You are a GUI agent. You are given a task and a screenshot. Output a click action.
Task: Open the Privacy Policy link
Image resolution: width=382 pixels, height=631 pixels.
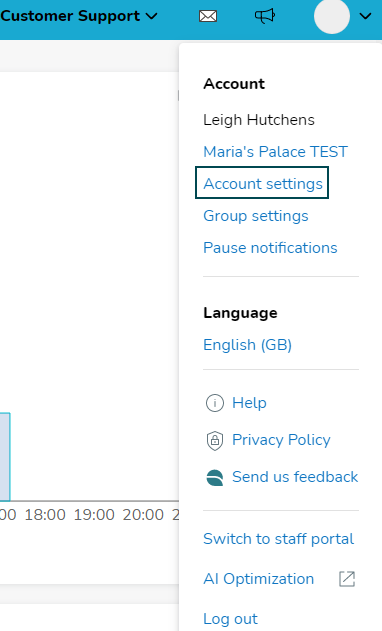tap(281, 440)
